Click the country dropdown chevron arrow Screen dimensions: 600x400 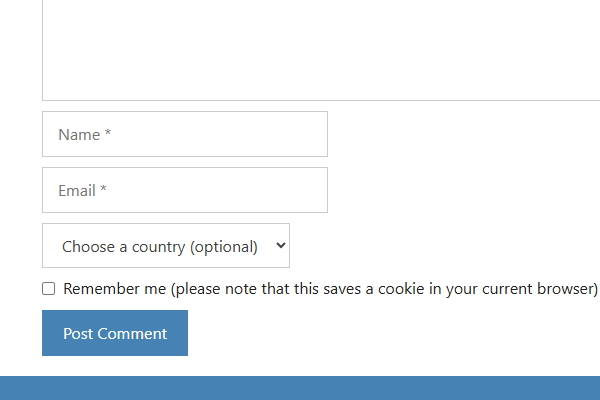tap(280, 245)
